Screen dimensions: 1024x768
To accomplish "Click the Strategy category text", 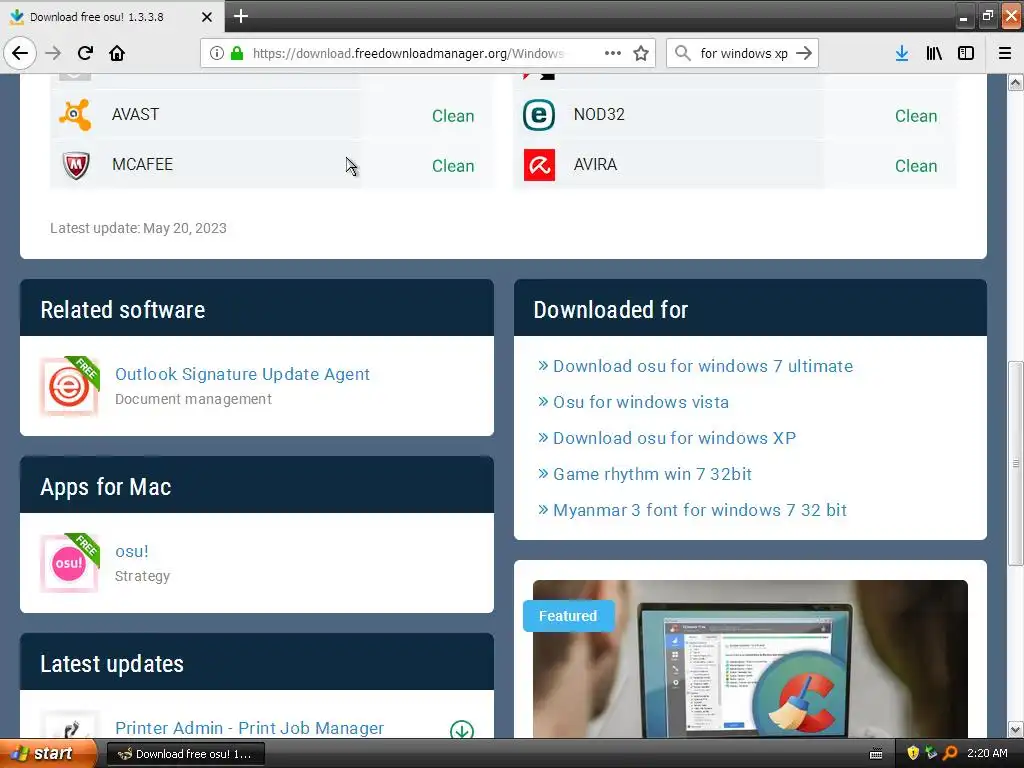I will click(142, 576).
